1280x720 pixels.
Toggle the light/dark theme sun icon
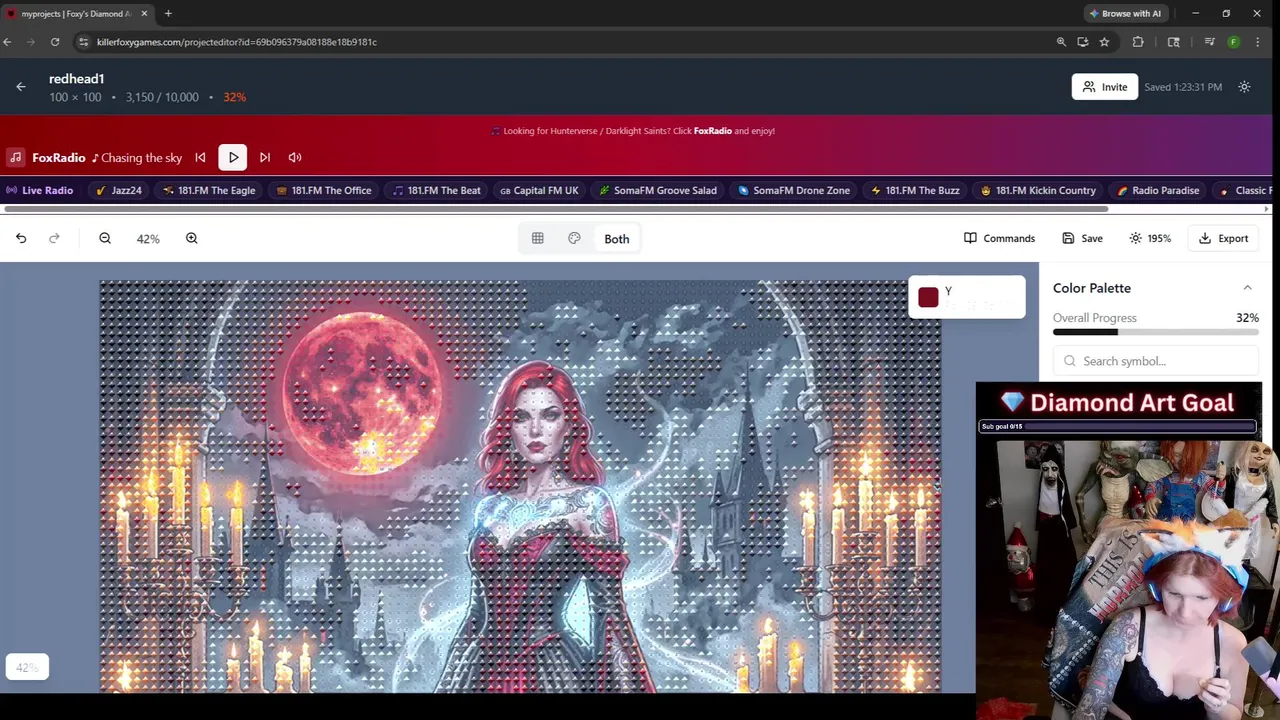point(1244,87)
